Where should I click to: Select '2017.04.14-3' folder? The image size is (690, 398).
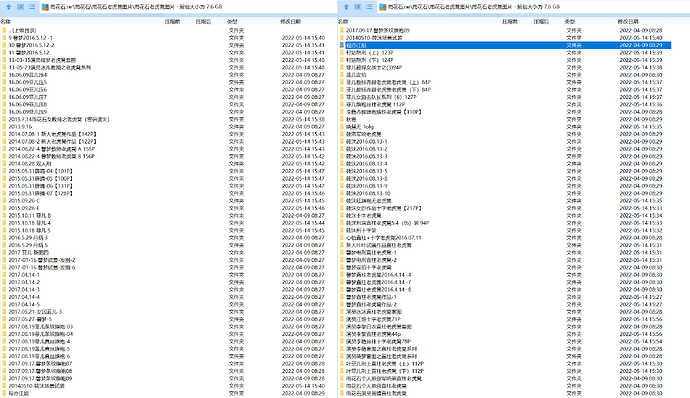click(24, 289)
